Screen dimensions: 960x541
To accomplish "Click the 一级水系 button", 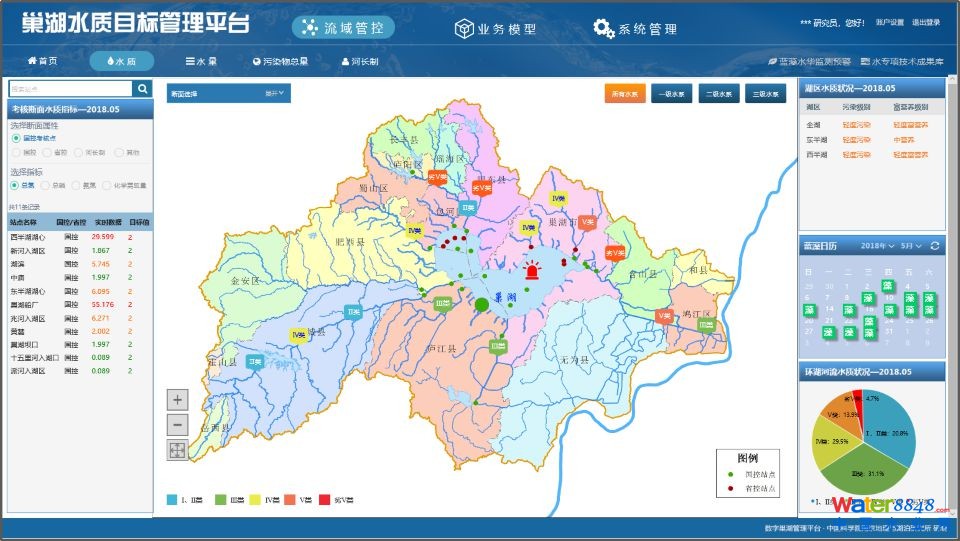I will [x=672, y=95].
